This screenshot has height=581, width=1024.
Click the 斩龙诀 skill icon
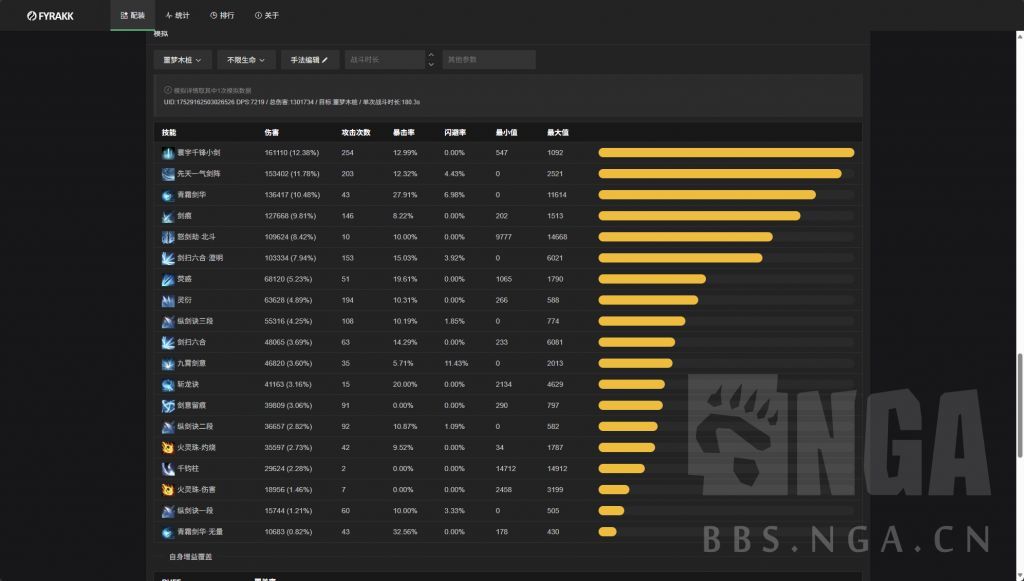click(x=168, y=384)
